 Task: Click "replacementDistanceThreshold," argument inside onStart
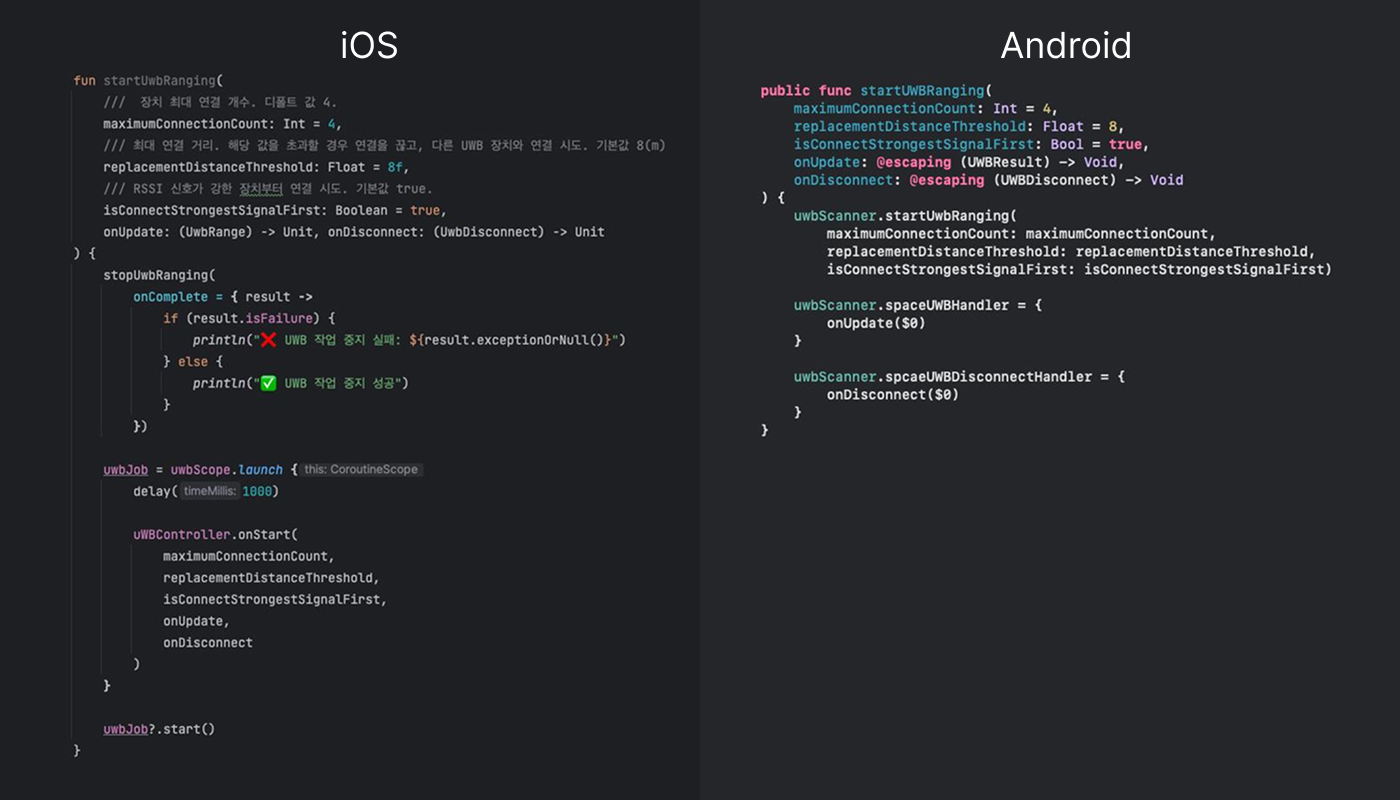pos(272,578)
